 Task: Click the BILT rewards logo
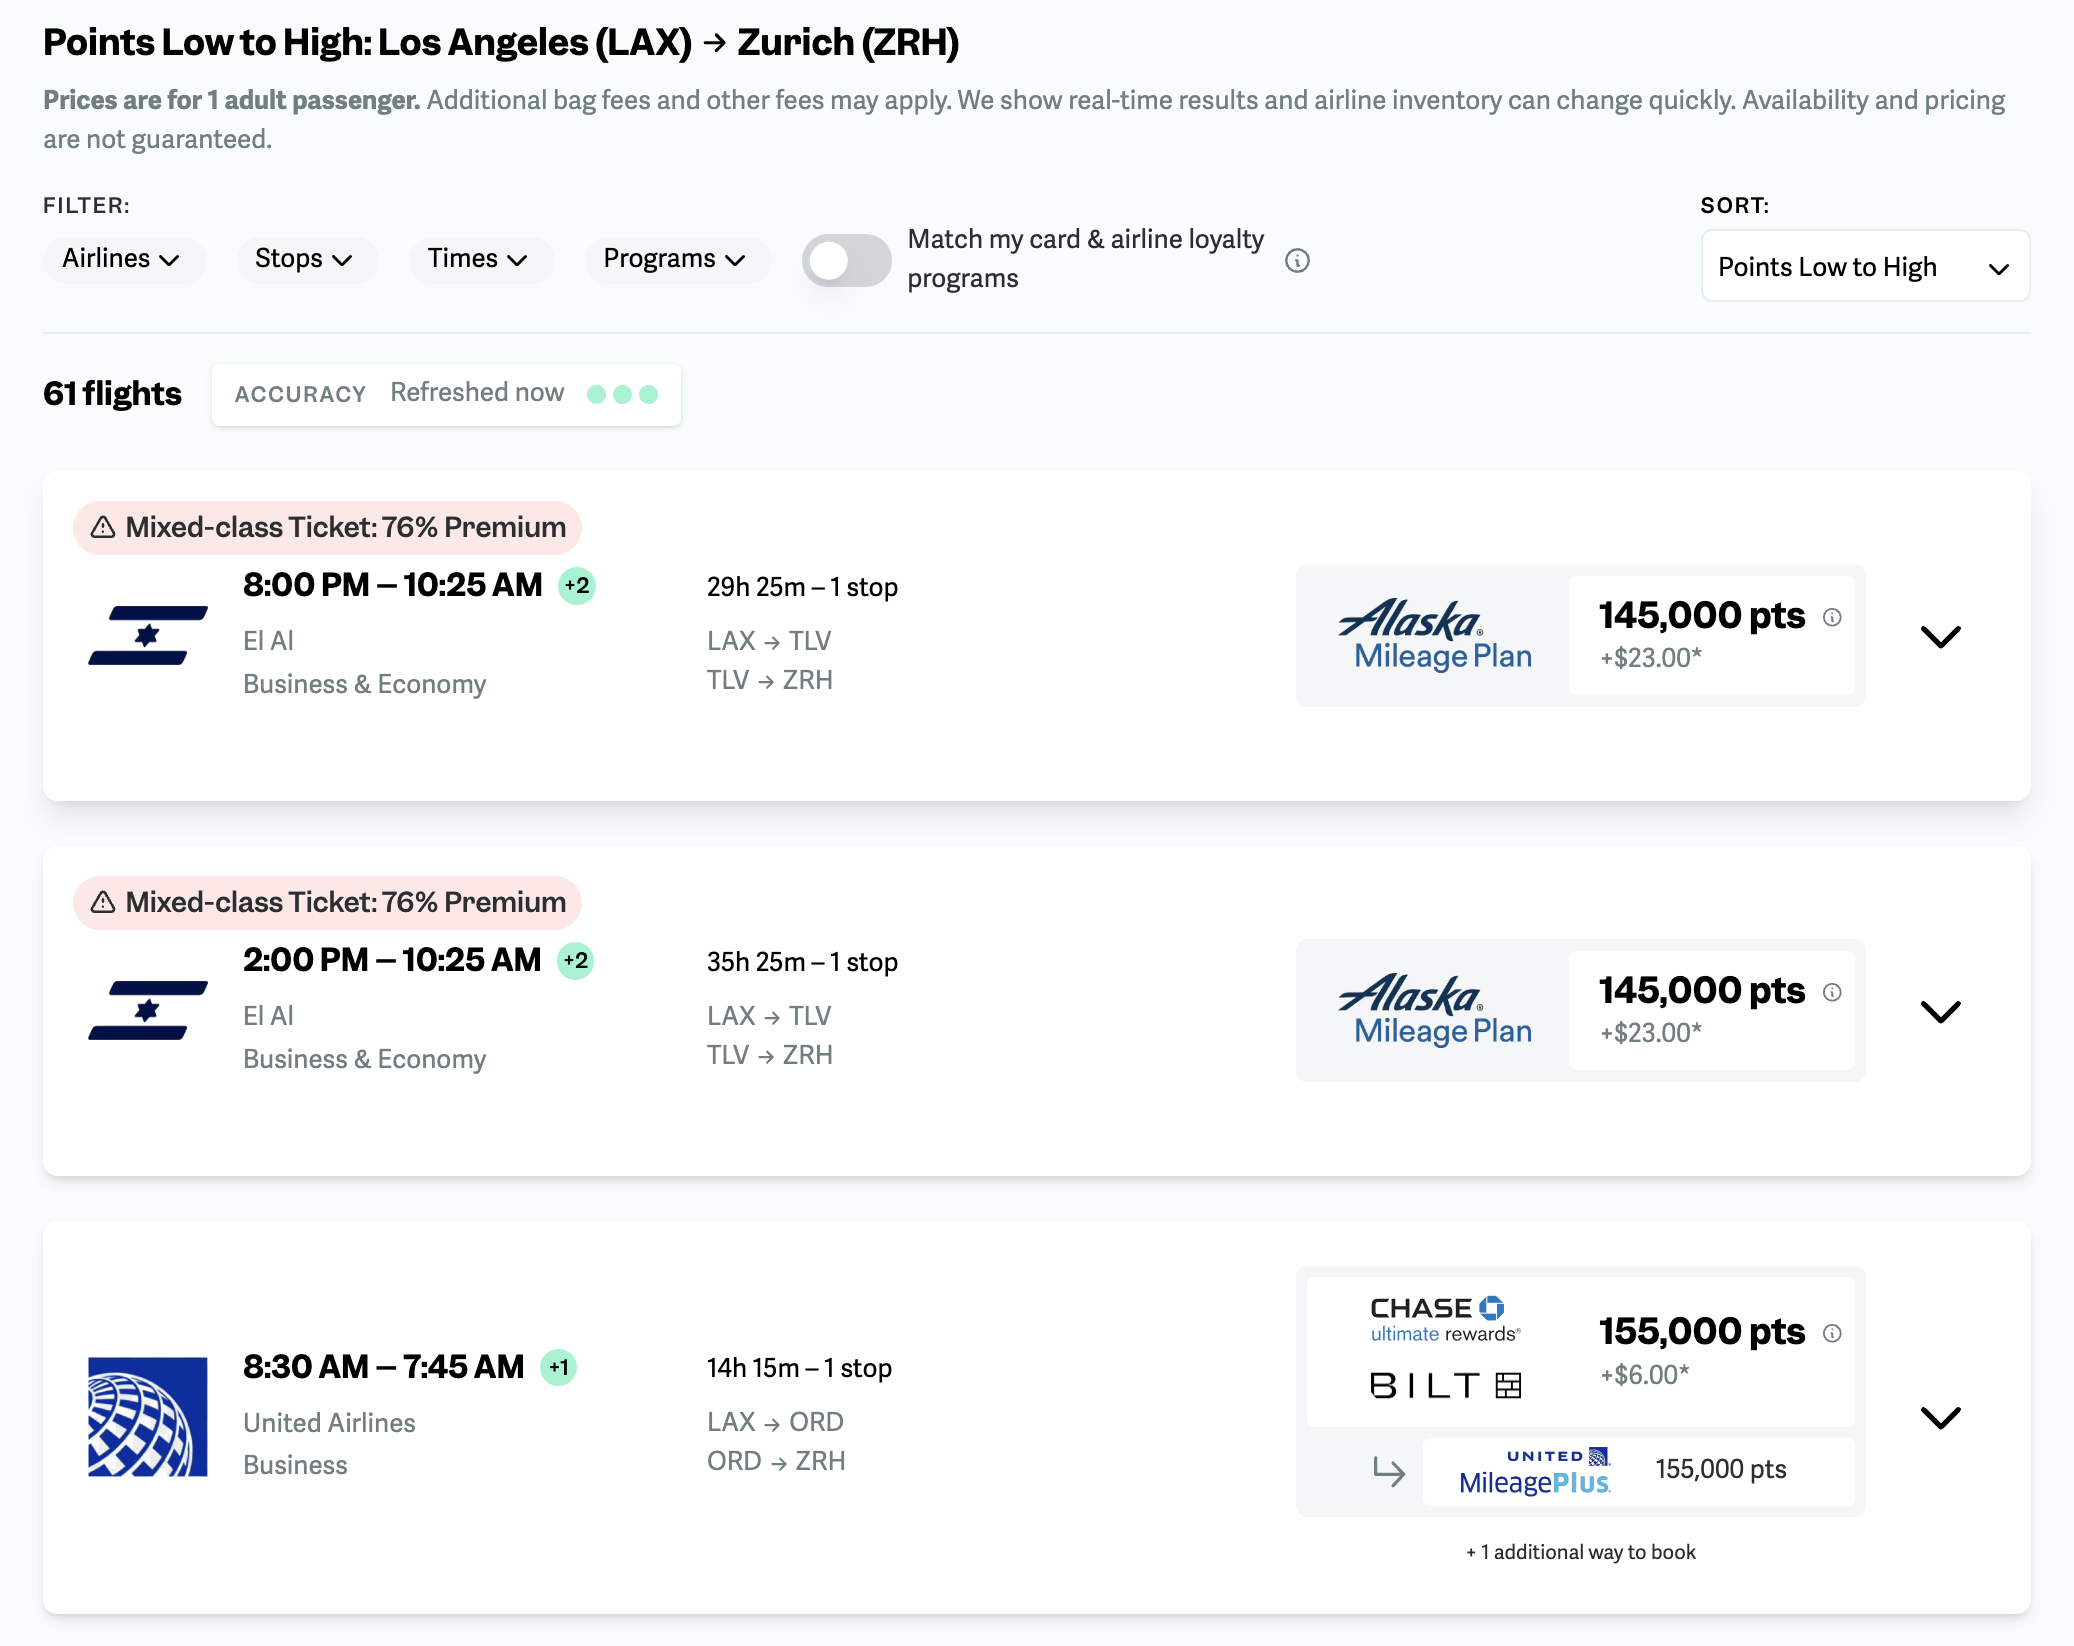click(1445, 1385)
